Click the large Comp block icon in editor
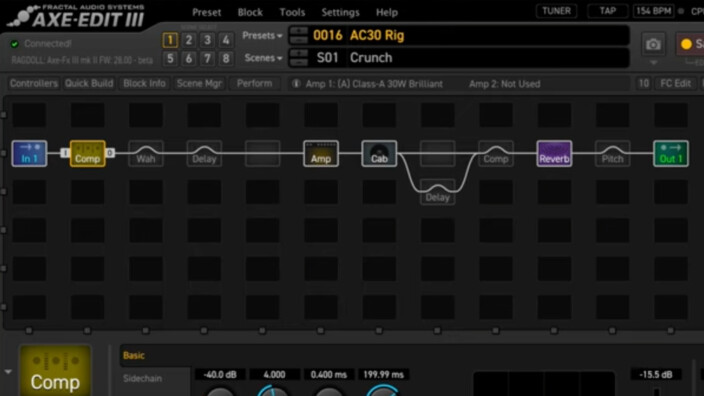This screenshot has width=704, height=396. [55, 371]
